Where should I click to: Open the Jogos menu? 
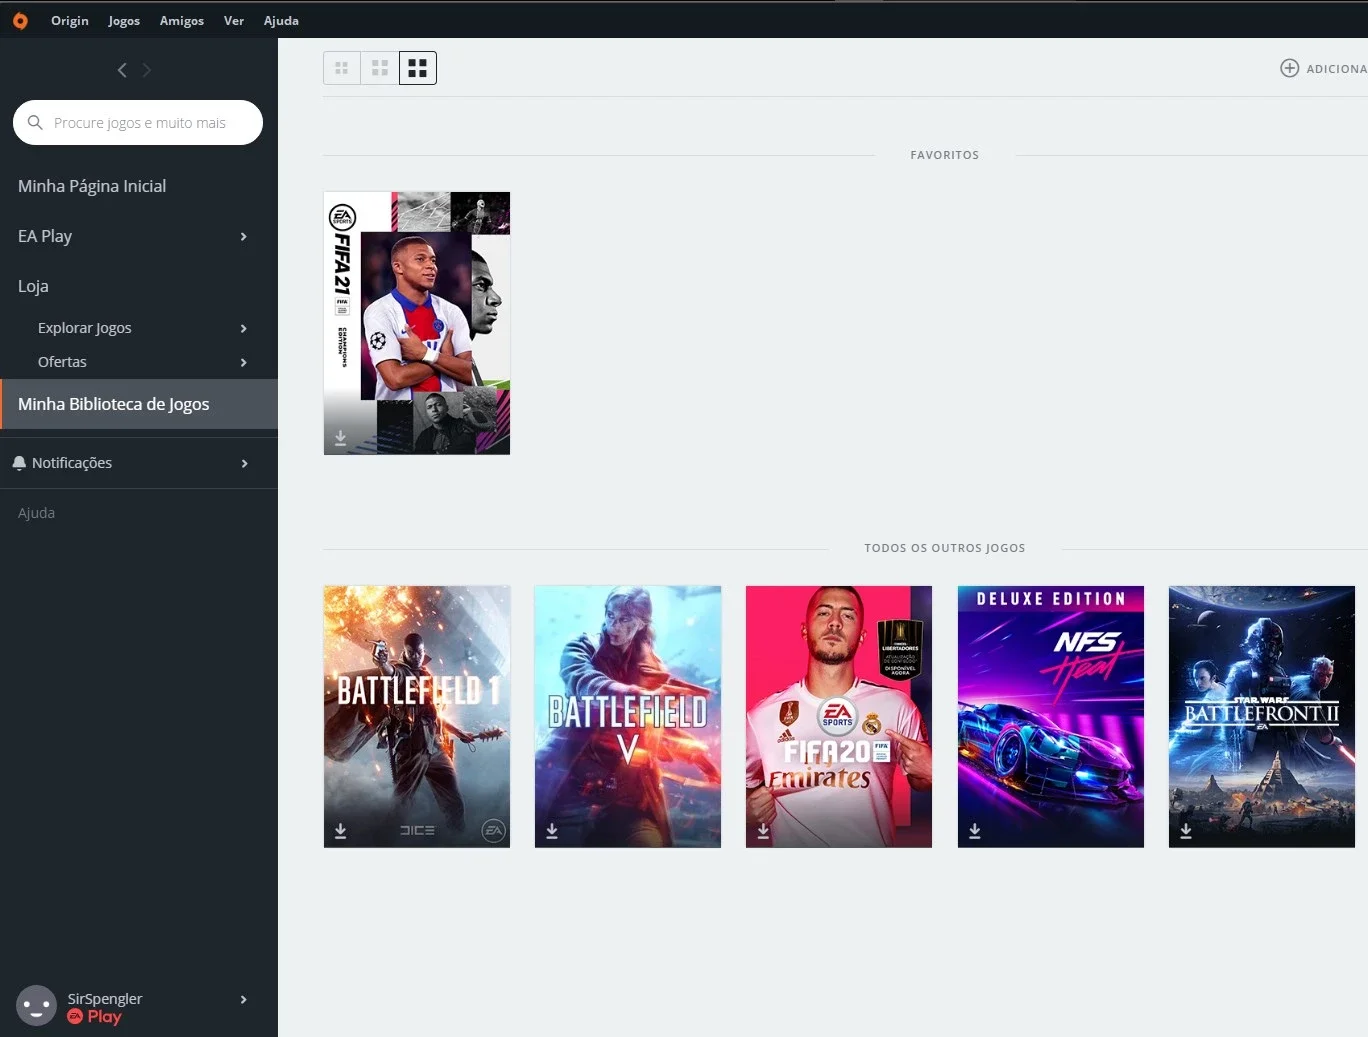(x=124, y=21)
